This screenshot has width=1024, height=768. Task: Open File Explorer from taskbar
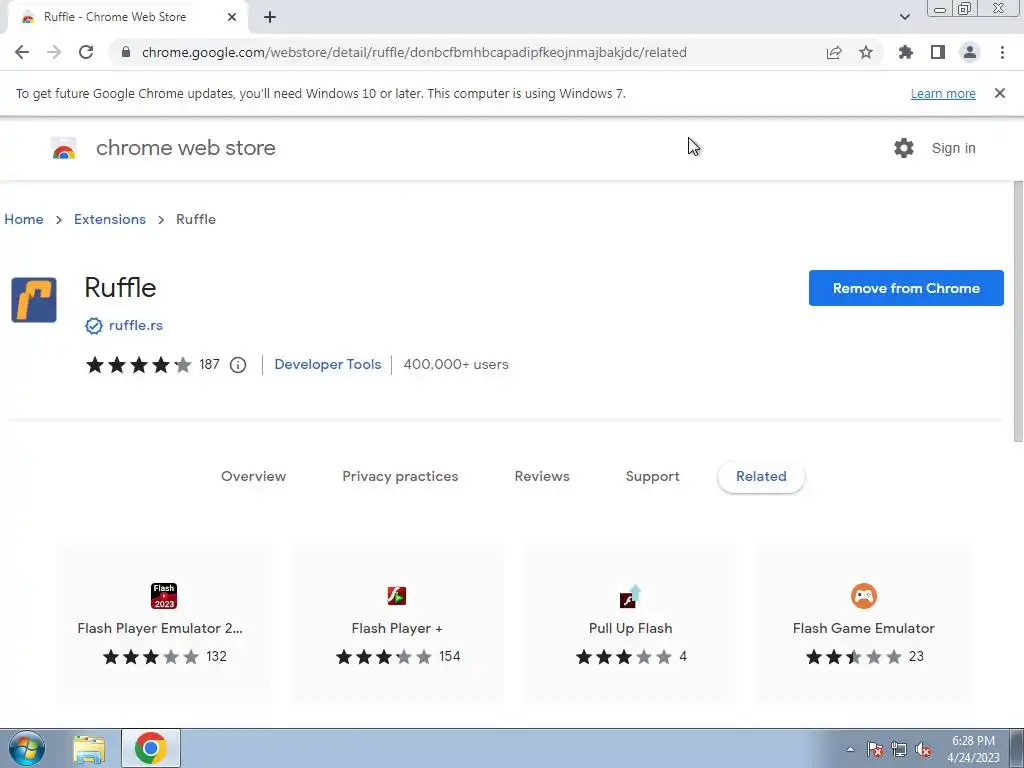[x=89, y=748]
